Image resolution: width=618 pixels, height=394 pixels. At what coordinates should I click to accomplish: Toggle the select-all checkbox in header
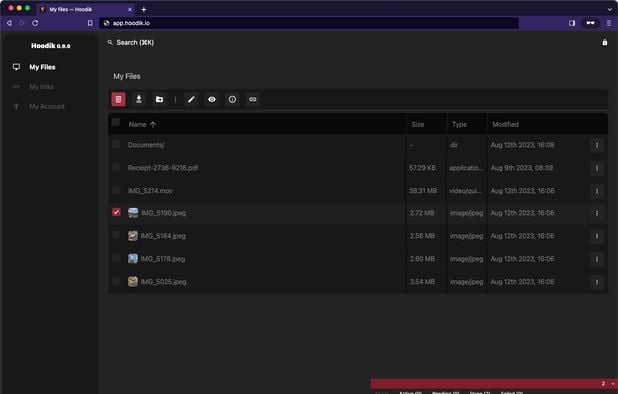tap(115, 122)
